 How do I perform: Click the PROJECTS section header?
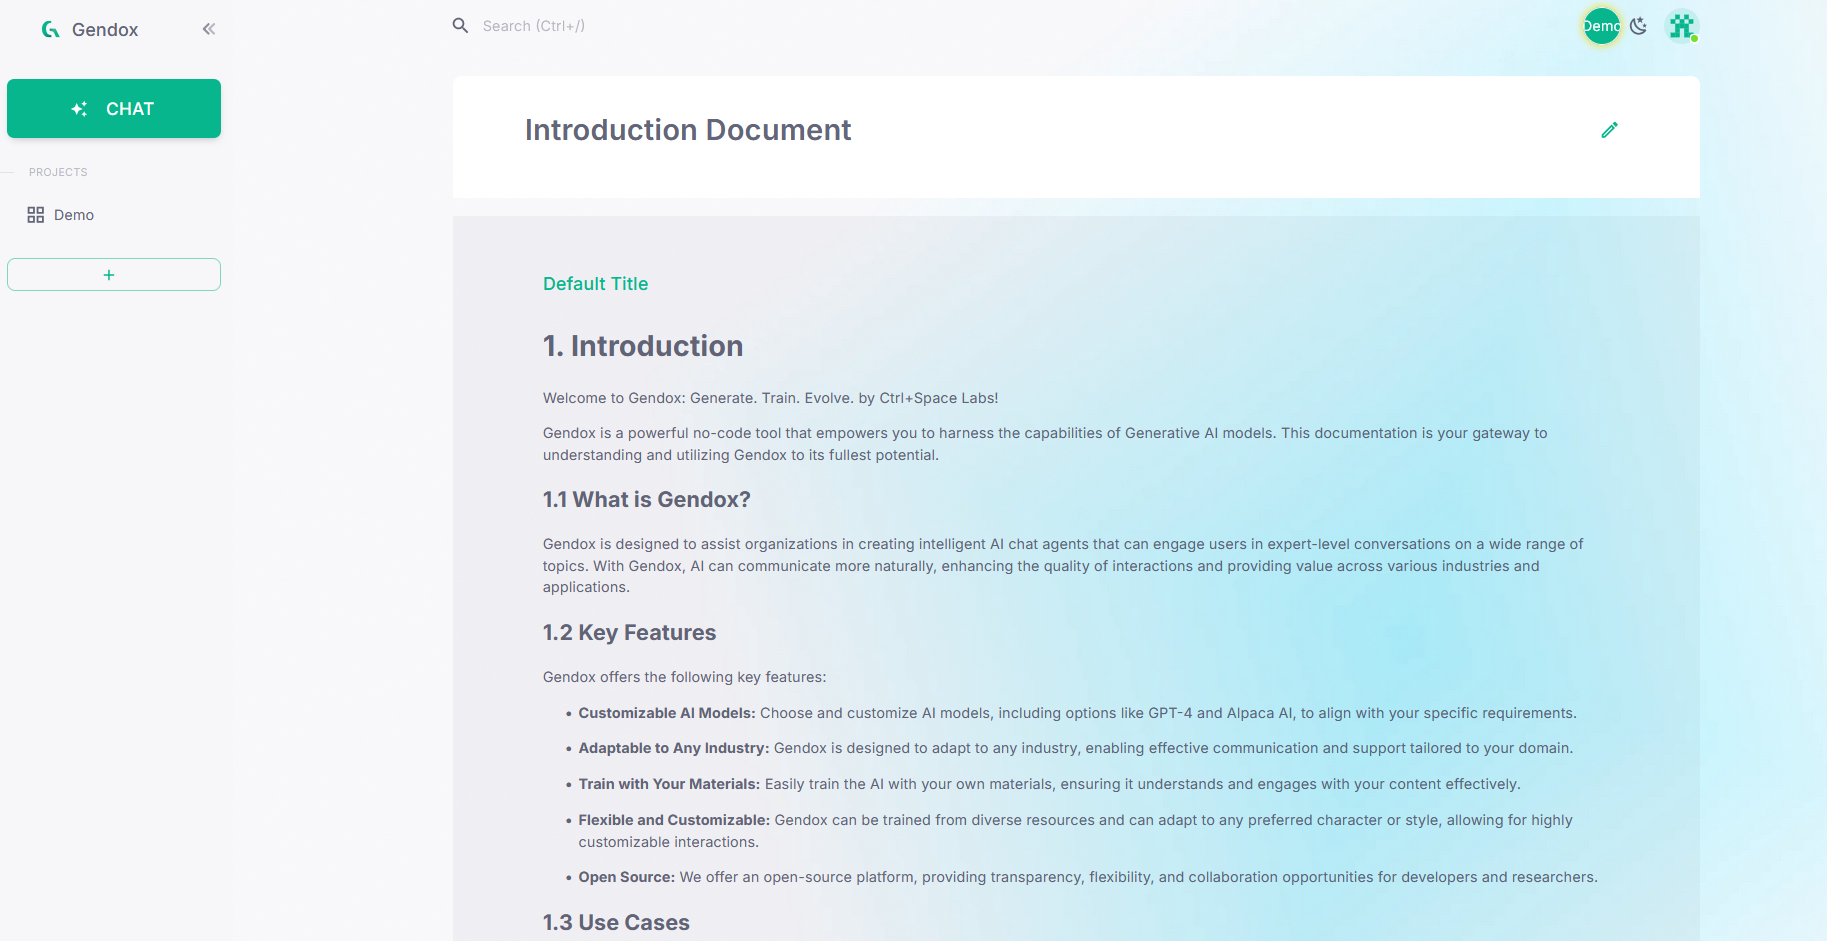[x=57, y=171]
